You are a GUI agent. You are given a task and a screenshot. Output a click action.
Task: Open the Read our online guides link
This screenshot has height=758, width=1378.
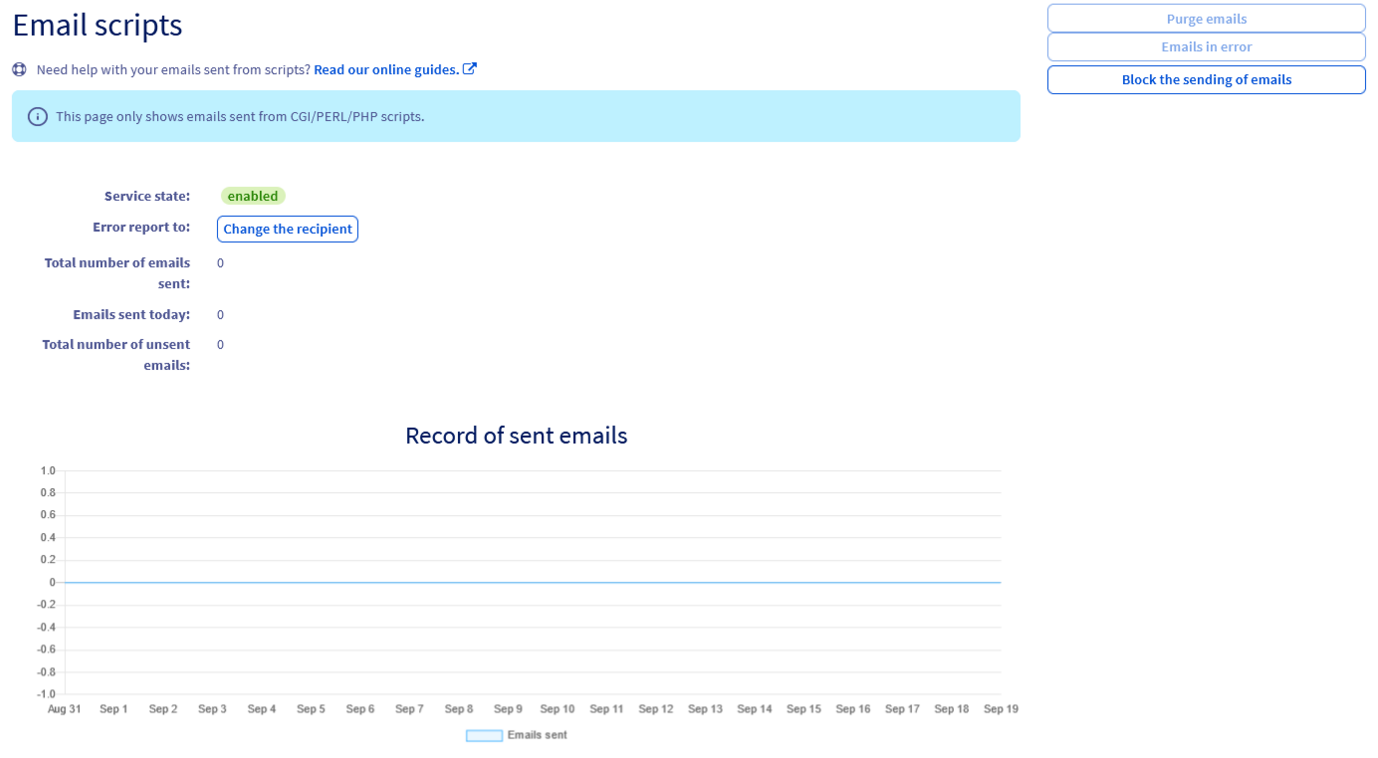pyautogui.click(x=386, y=70)
